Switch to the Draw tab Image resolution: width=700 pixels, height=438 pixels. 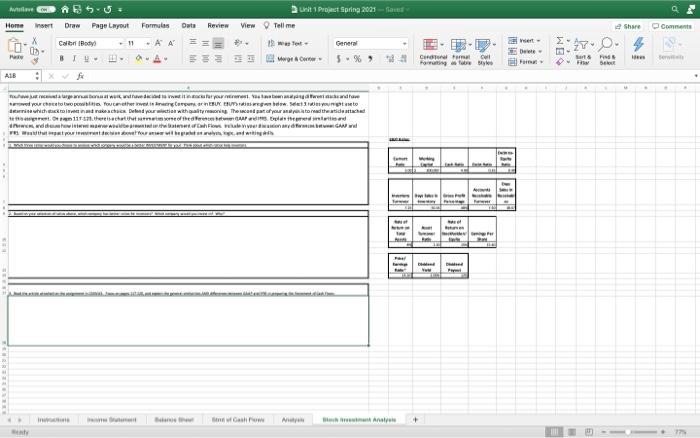[x=72, y=25]
